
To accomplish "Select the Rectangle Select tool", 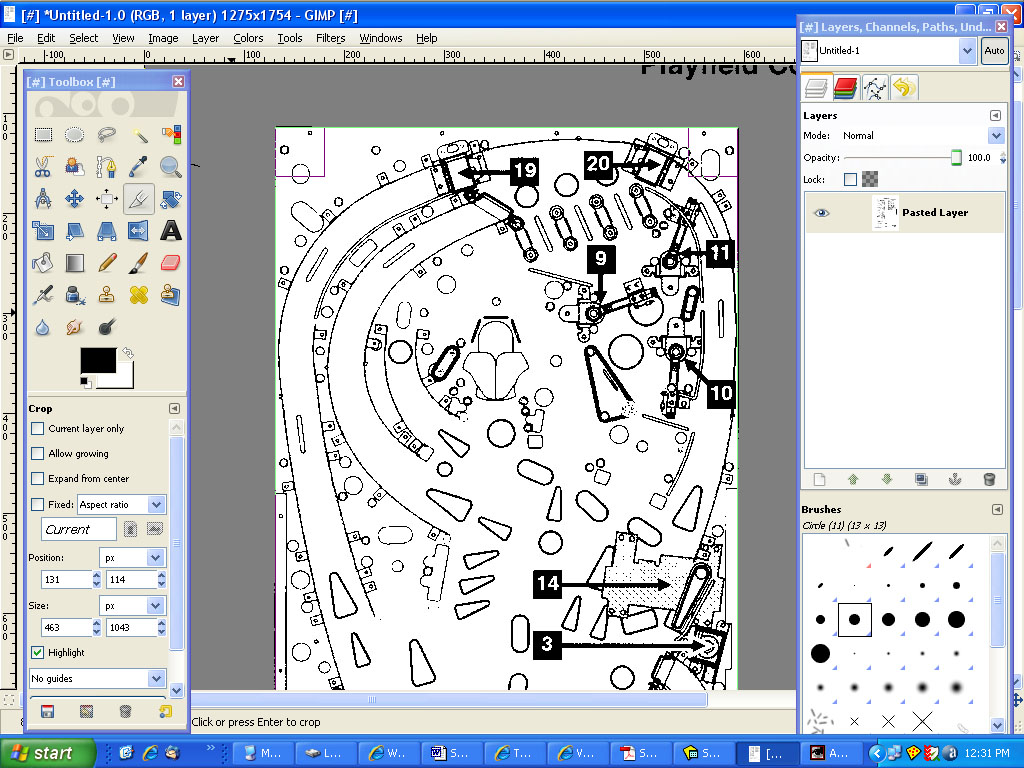I will pos(43,135).
